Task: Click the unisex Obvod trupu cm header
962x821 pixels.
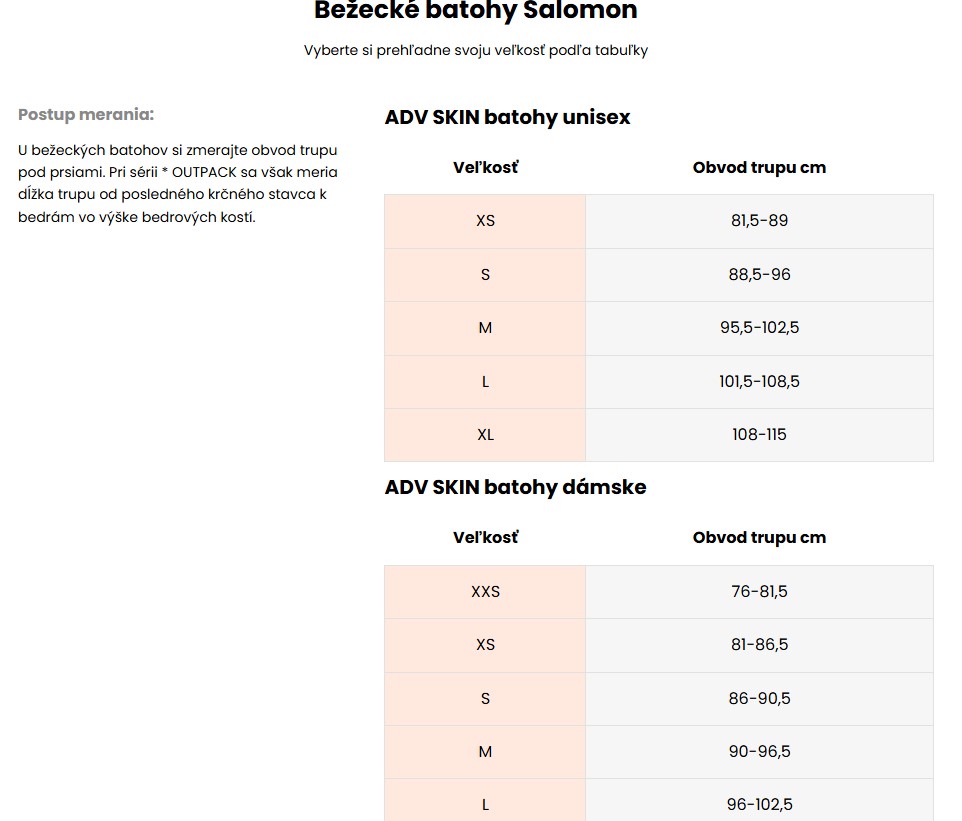Action: pos(760,168)
